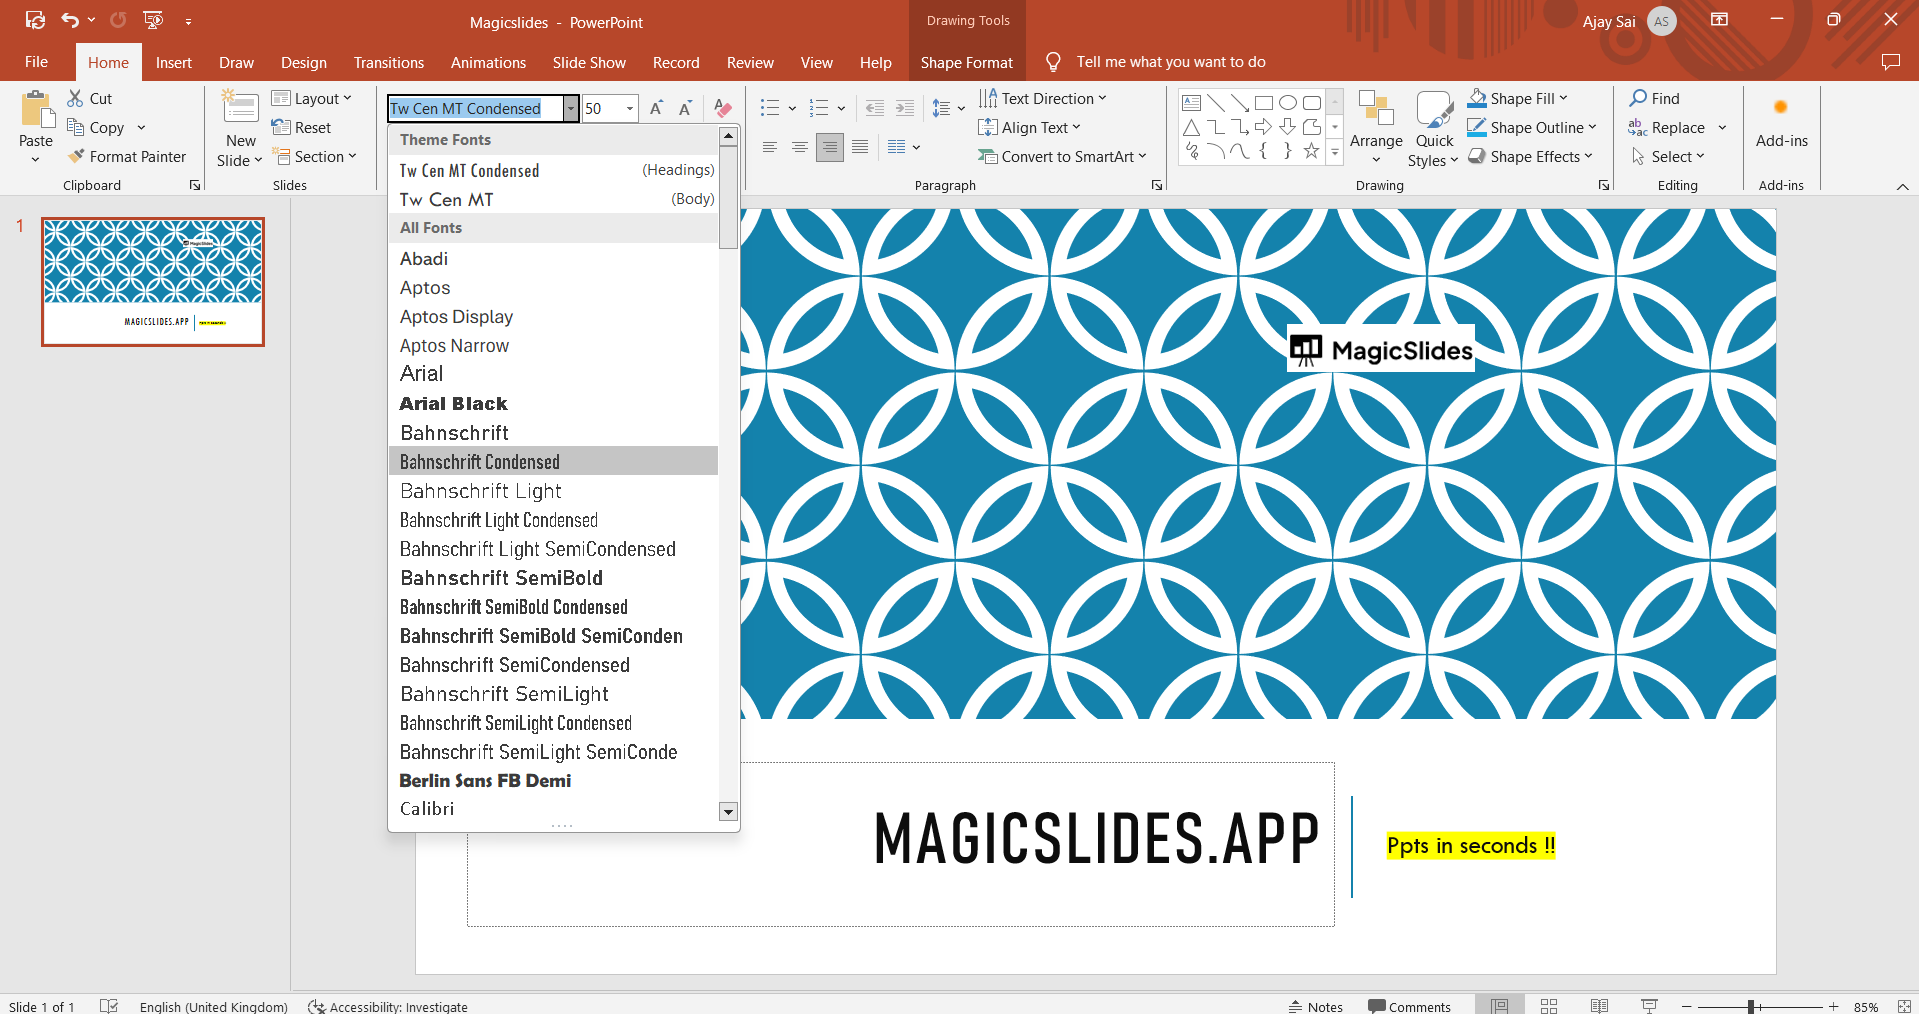
Task: Select the Bahnschrift Condensed font
Action: [480, 461]
